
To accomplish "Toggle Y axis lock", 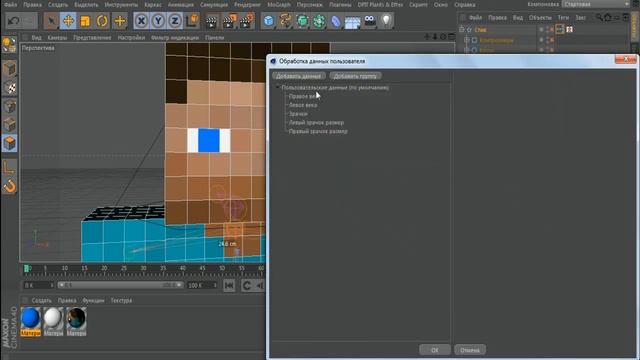I will [158, 21].
